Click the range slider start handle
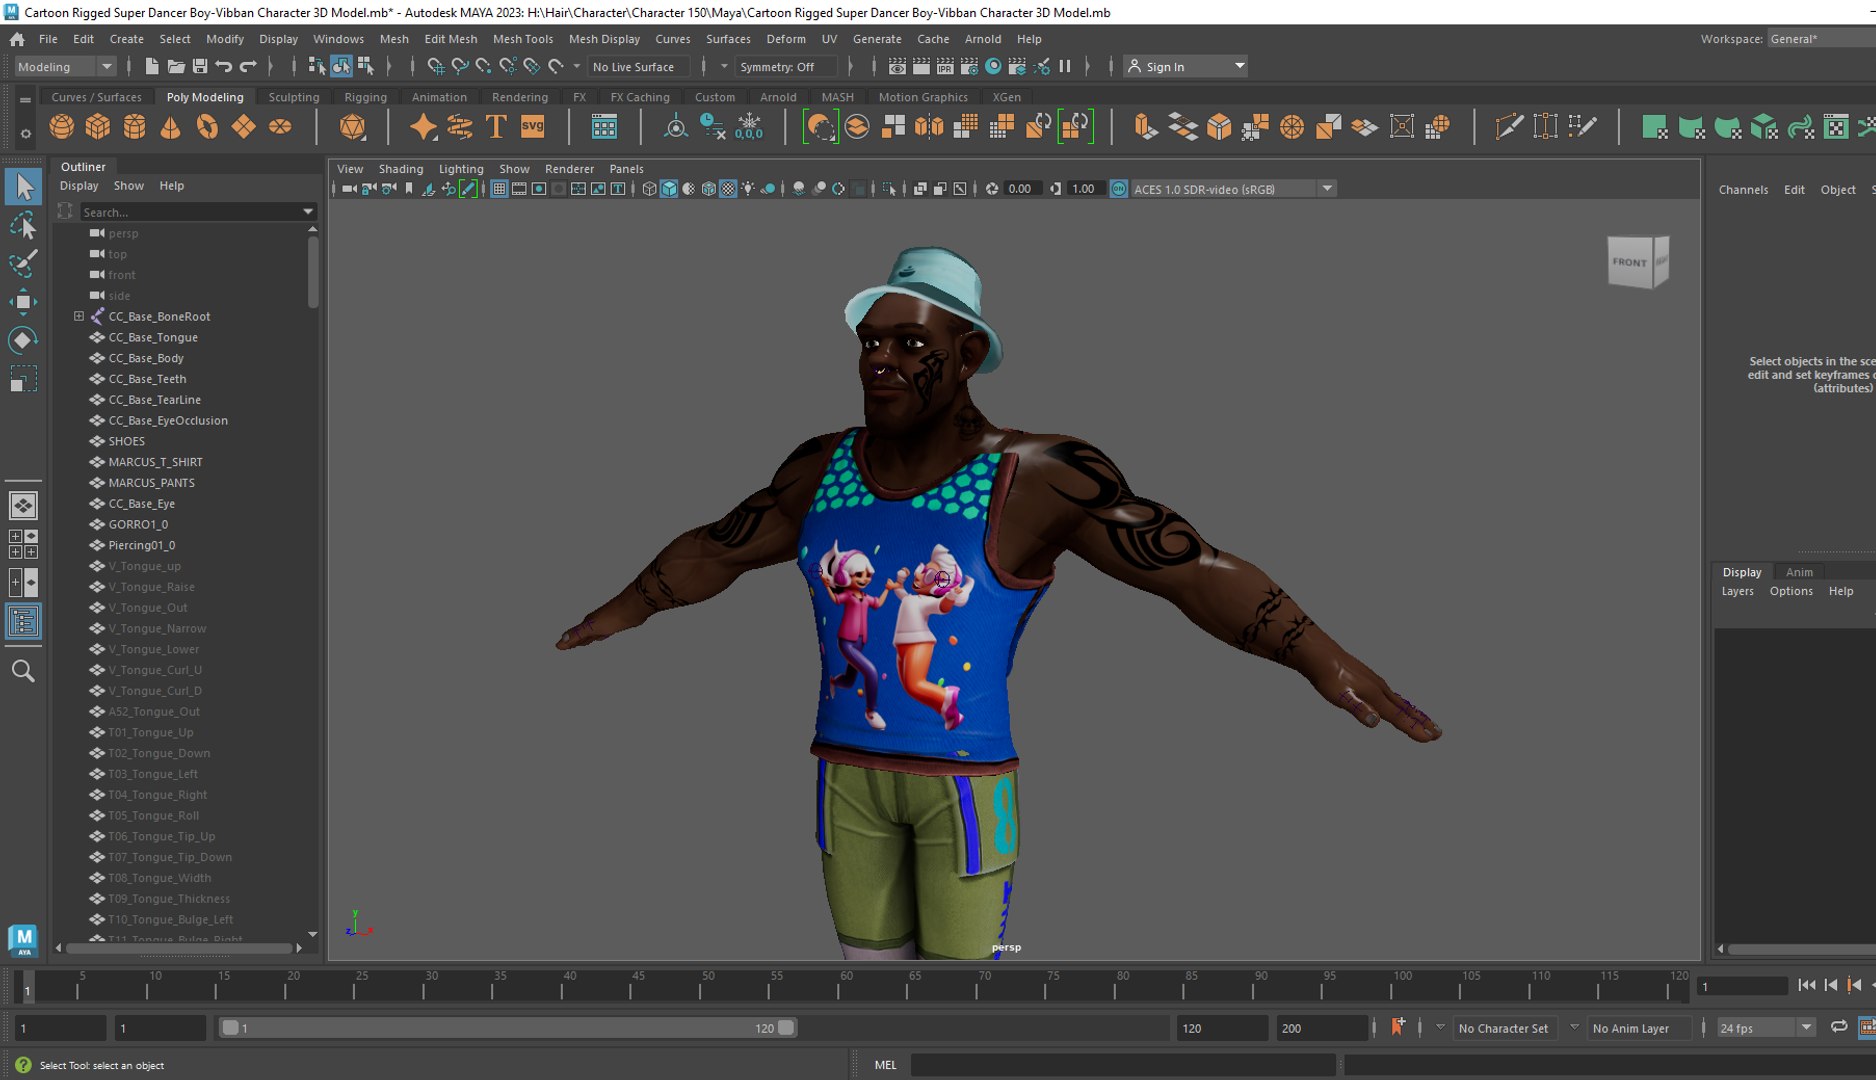The width and height of the screenshot is (1876, 1080). click(x=230, y=1028)
